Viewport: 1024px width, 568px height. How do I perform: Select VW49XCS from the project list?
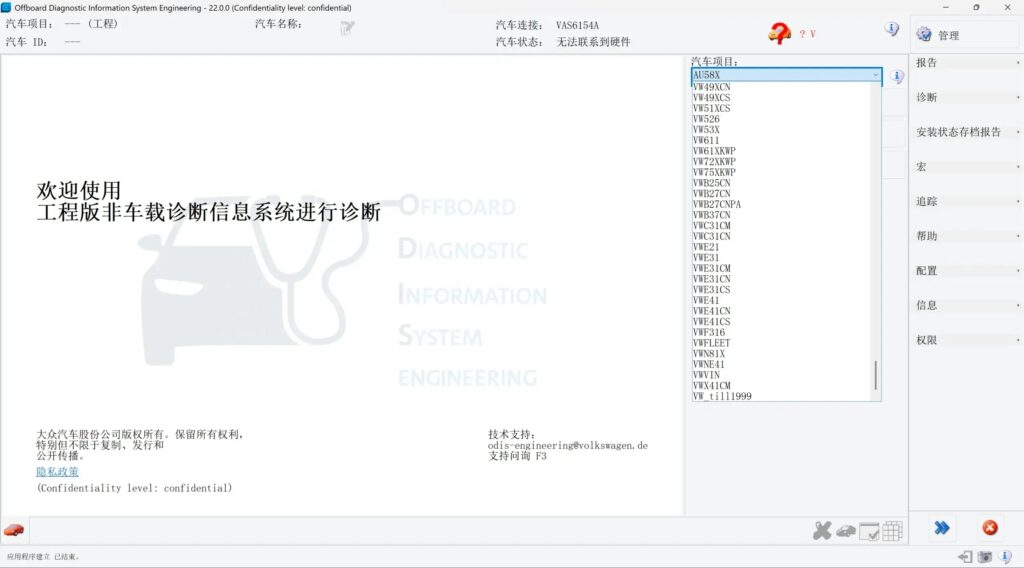click(781, 97)
